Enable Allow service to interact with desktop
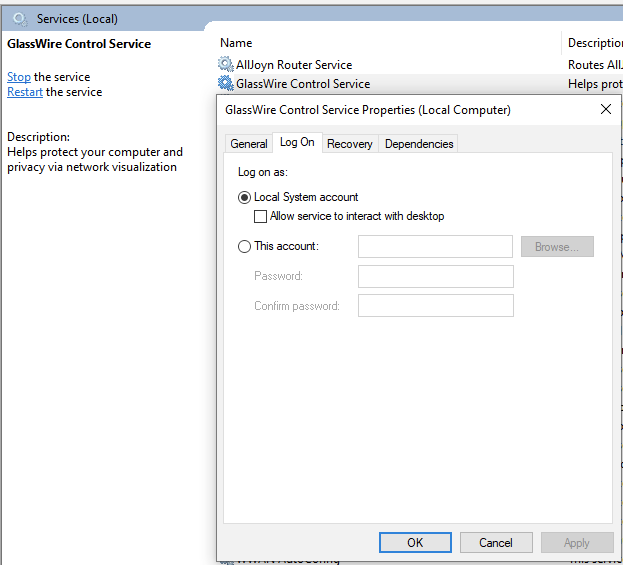Screen dimensions: 623x565 (x=260, y=217)
